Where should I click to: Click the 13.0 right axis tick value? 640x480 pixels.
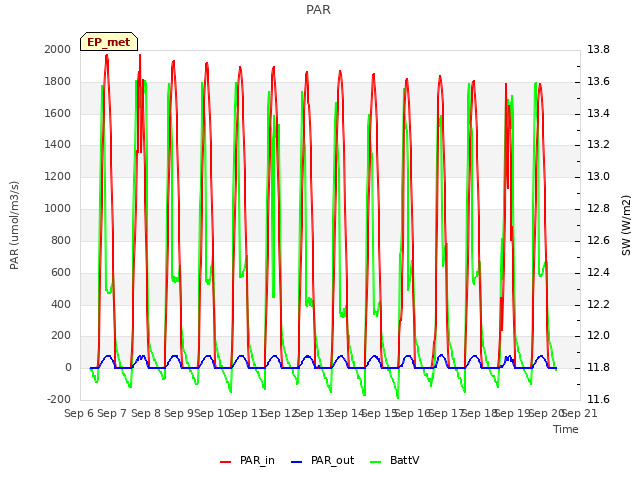click(x=598, y=177)
